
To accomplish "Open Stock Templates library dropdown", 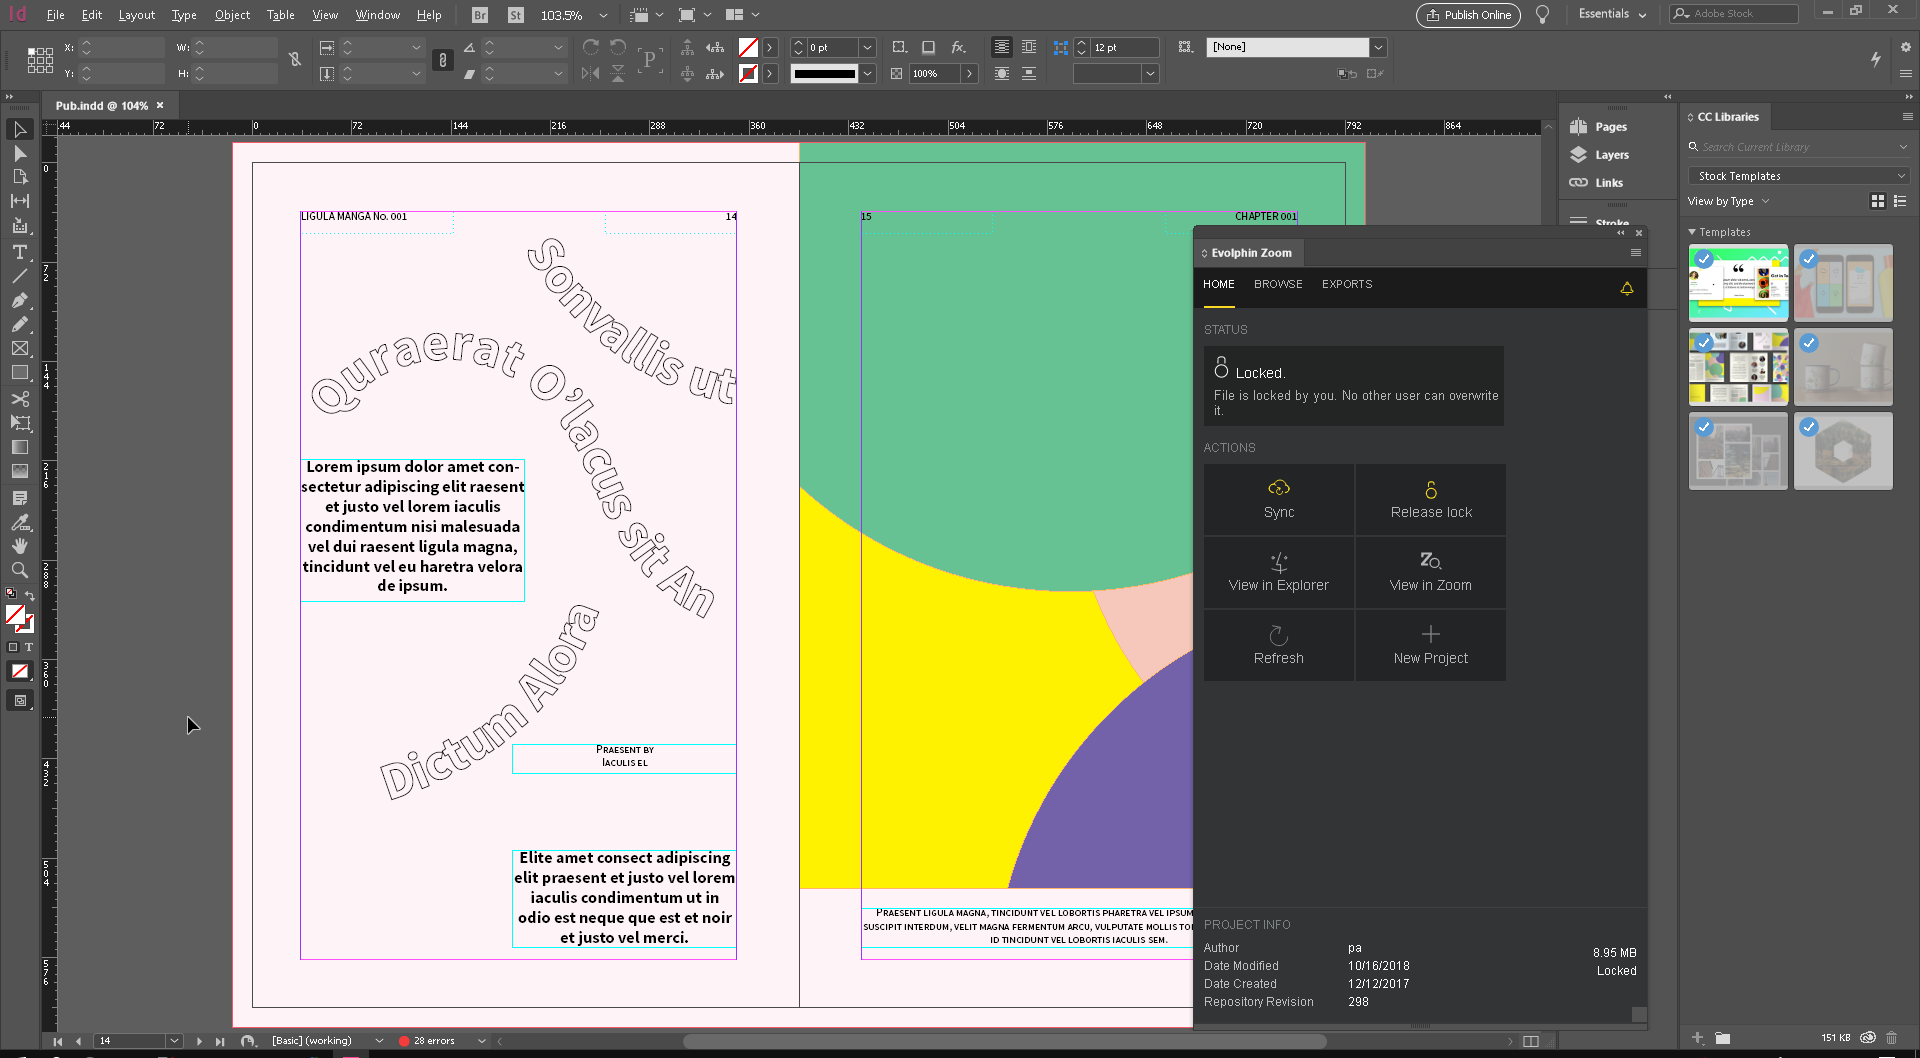I will (1798, 176).
